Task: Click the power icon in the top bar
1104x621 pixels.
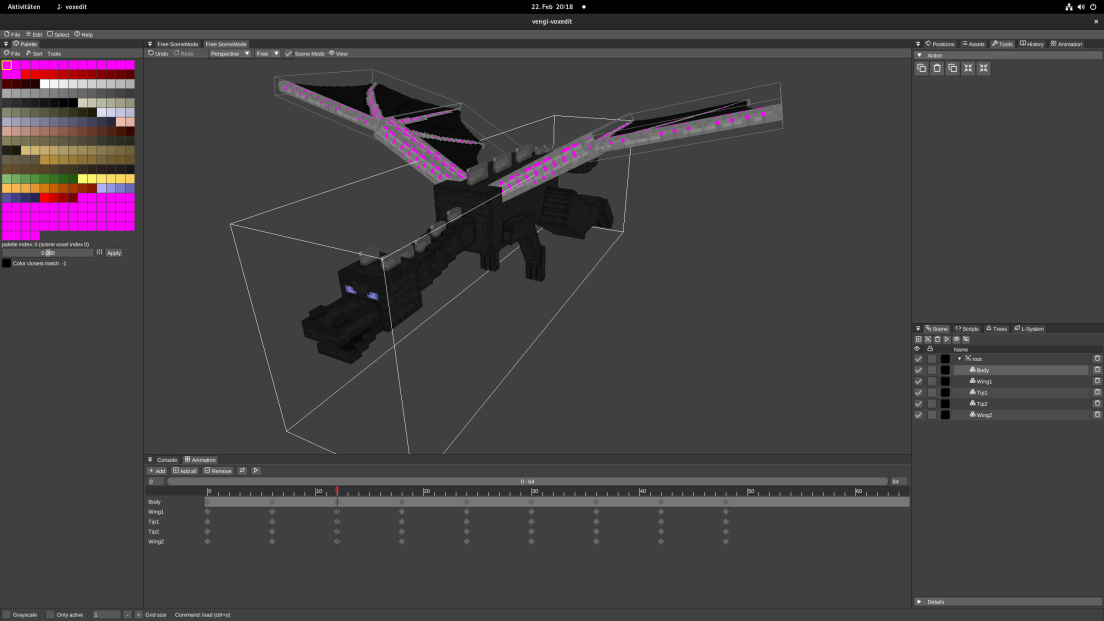Action: click(1093, 7)
